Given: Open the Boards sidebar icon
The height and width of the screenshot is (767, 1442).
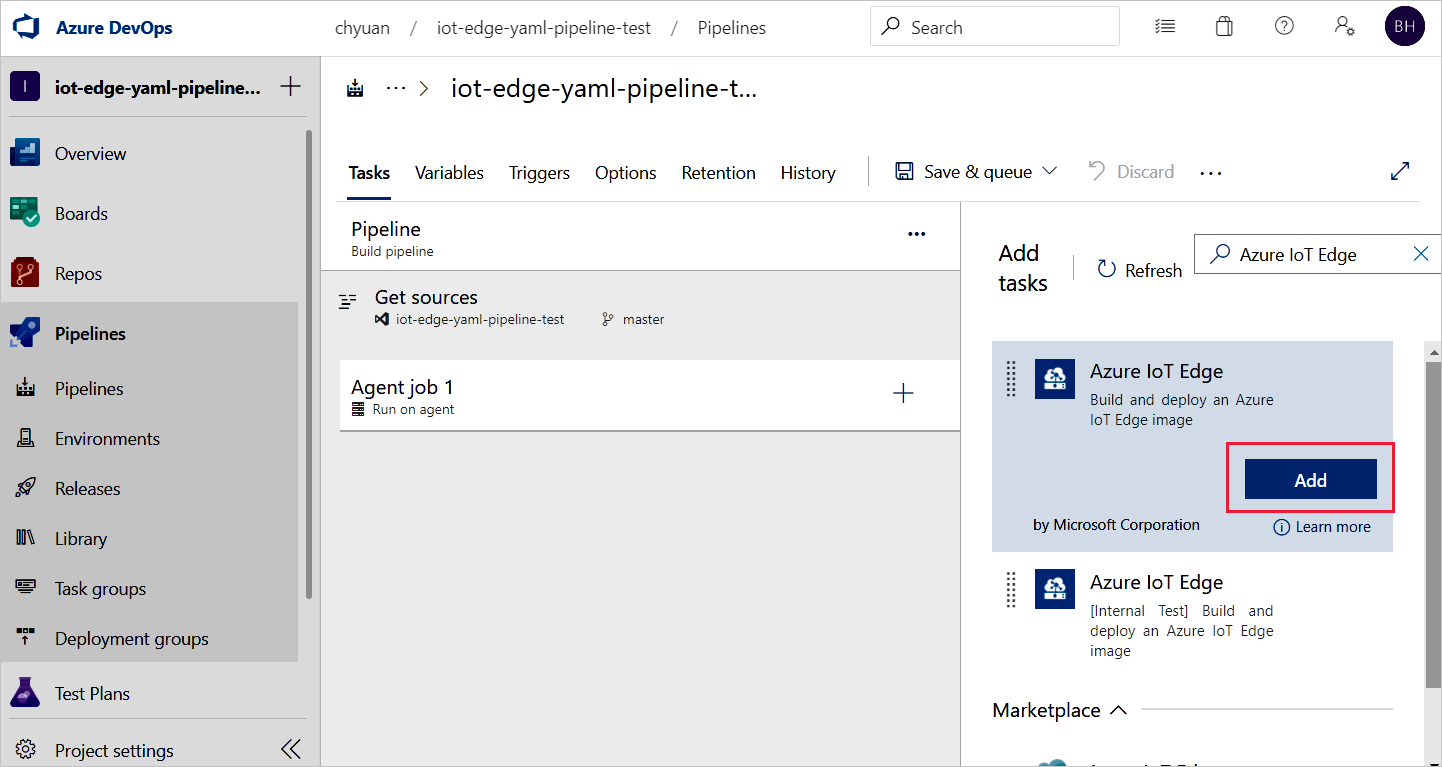Looking at the screenshot, I should click(25, 213).
